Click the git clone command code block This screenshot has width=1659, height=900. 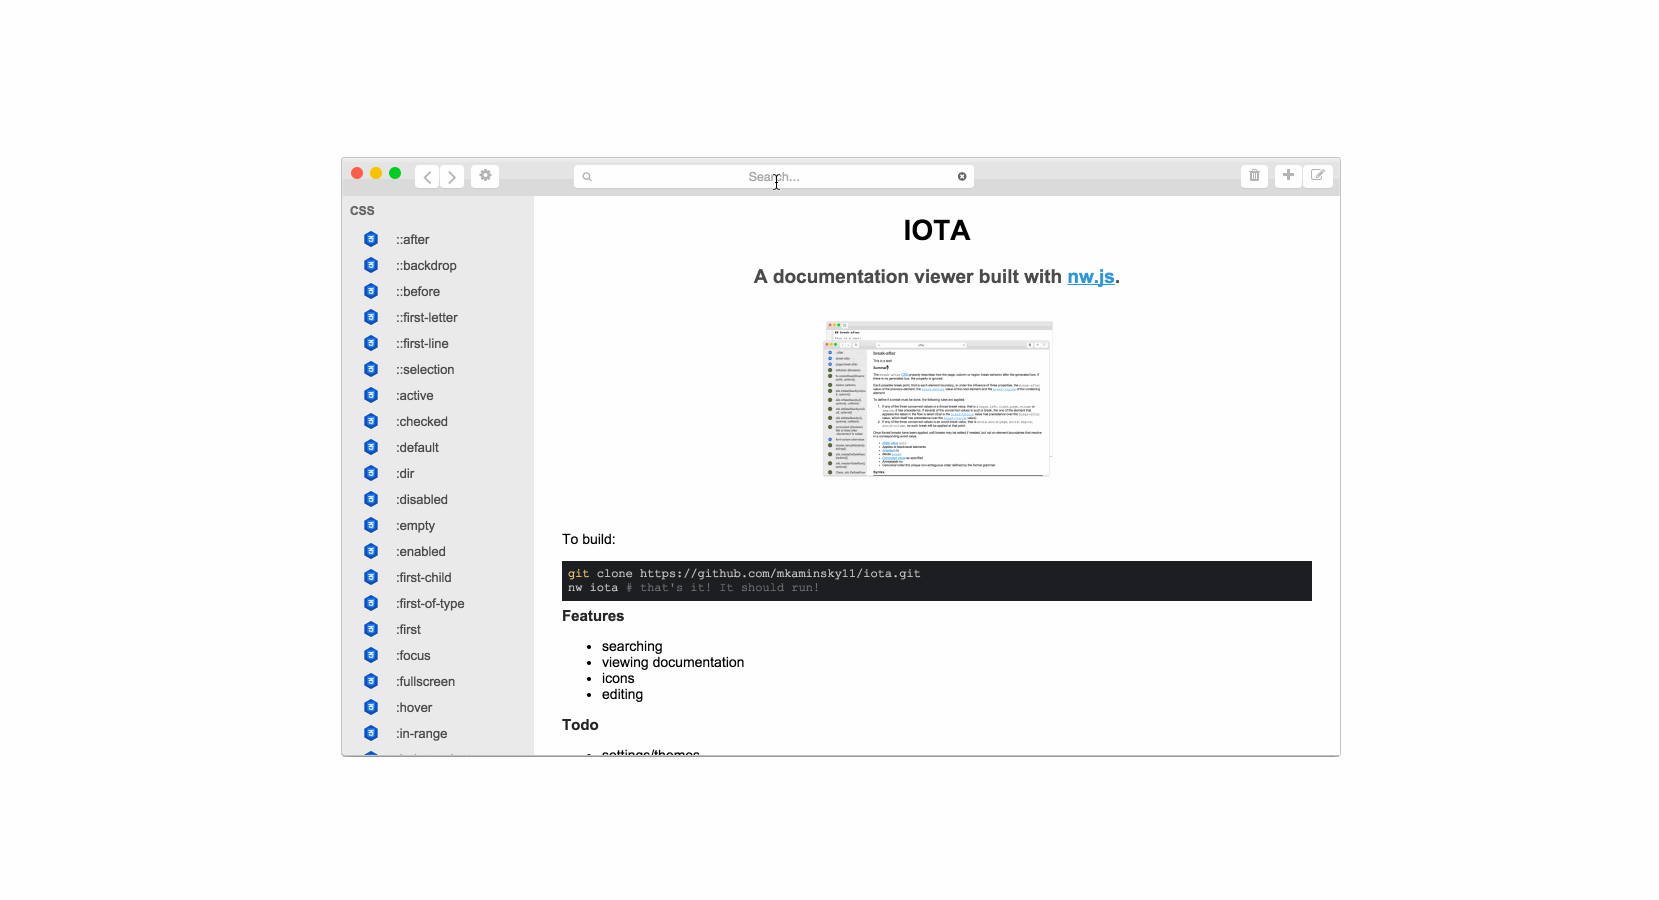[937, 581]
